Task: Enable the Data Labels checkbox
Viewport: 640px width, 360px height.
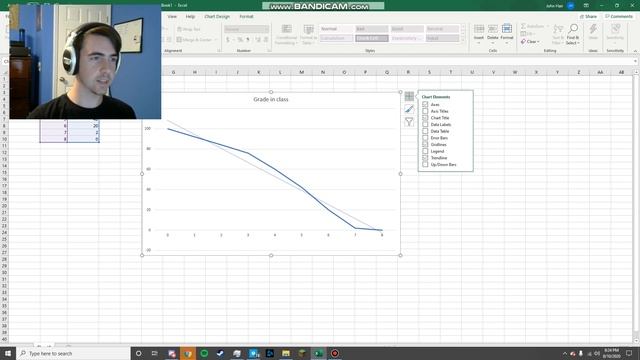Action: click(425, 124)
